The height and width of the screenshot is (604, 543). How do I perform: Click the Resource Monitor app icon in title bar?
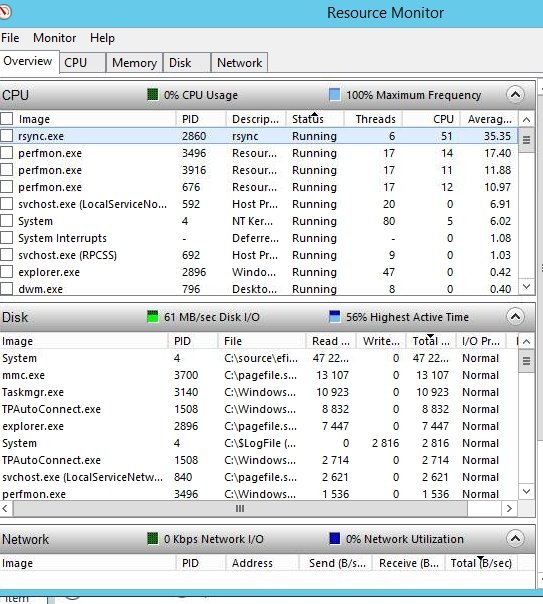(x=4, y=12)
